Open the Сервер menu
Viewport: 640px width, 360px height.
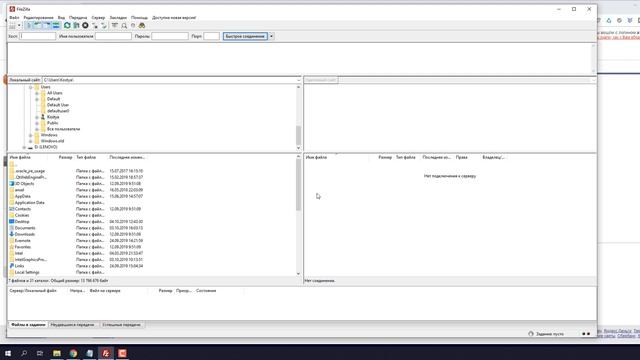98,18
